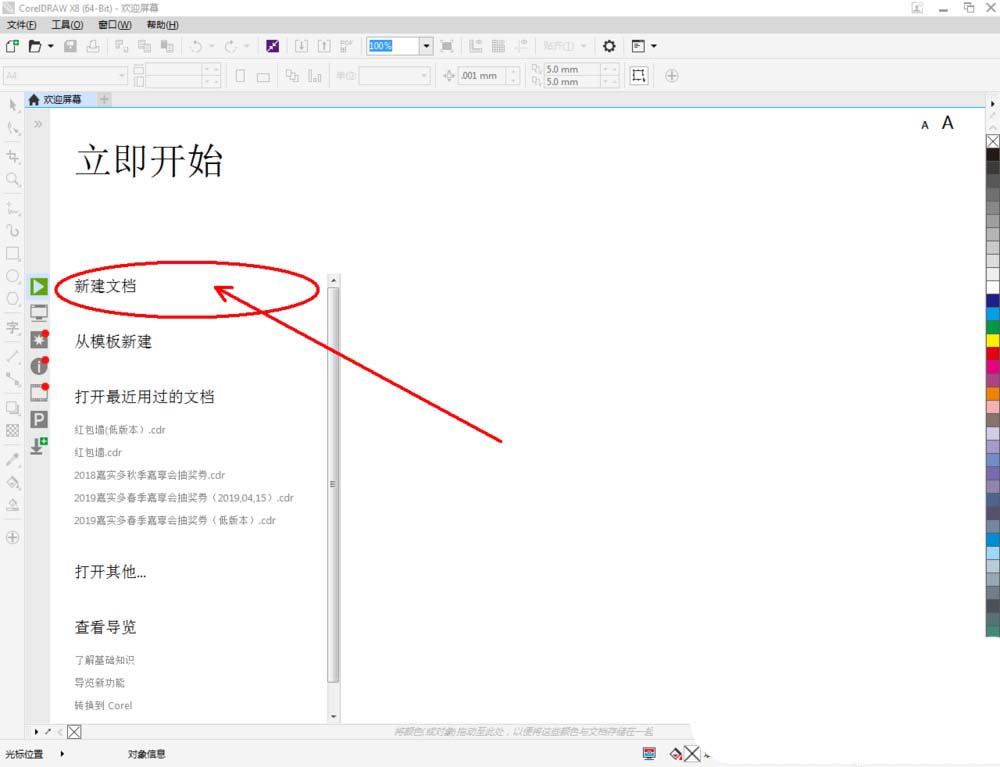Pick the red swatch in color palette
The width and height of the screenshot is (1000, 767).
992,353
